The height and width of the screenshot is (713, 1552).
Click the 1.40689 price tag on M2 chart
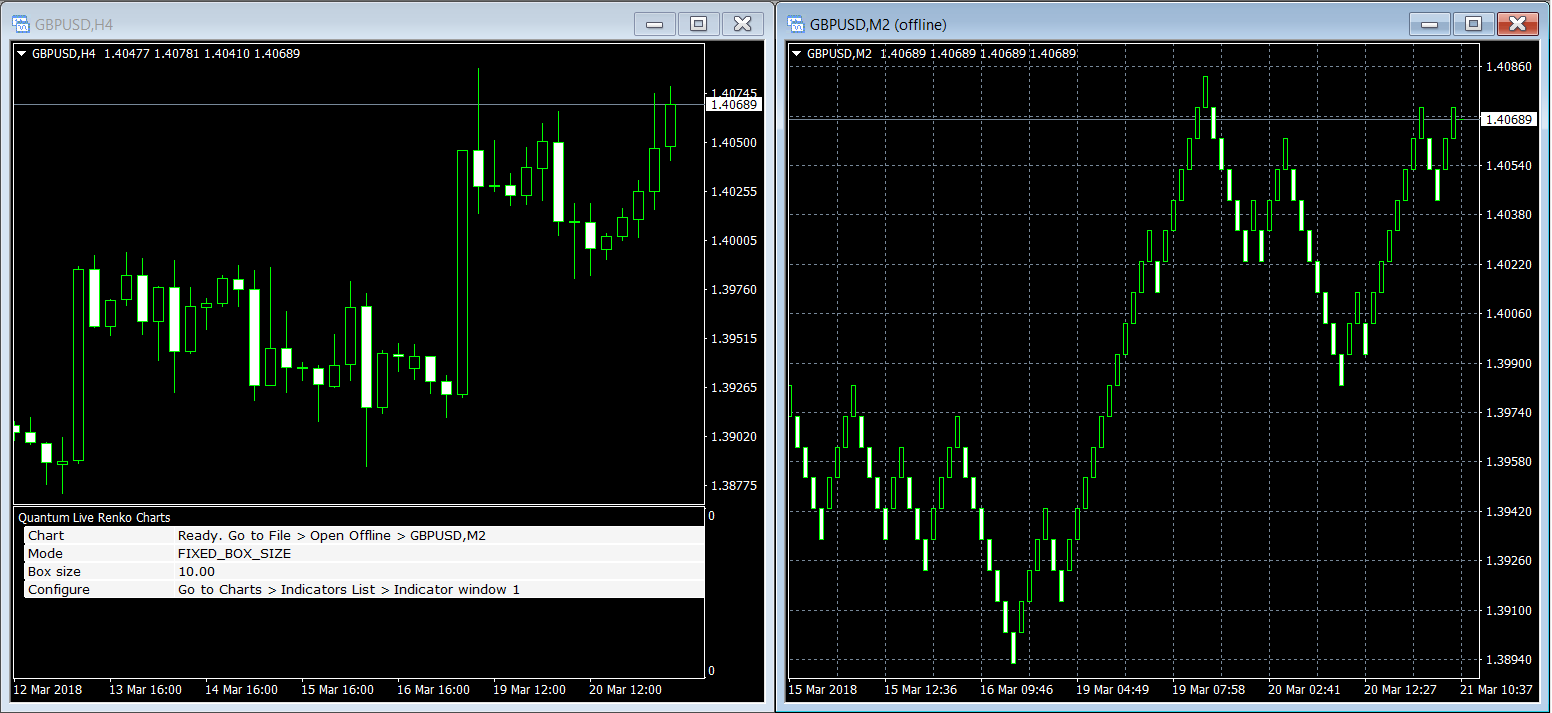tap(1508, 120)
